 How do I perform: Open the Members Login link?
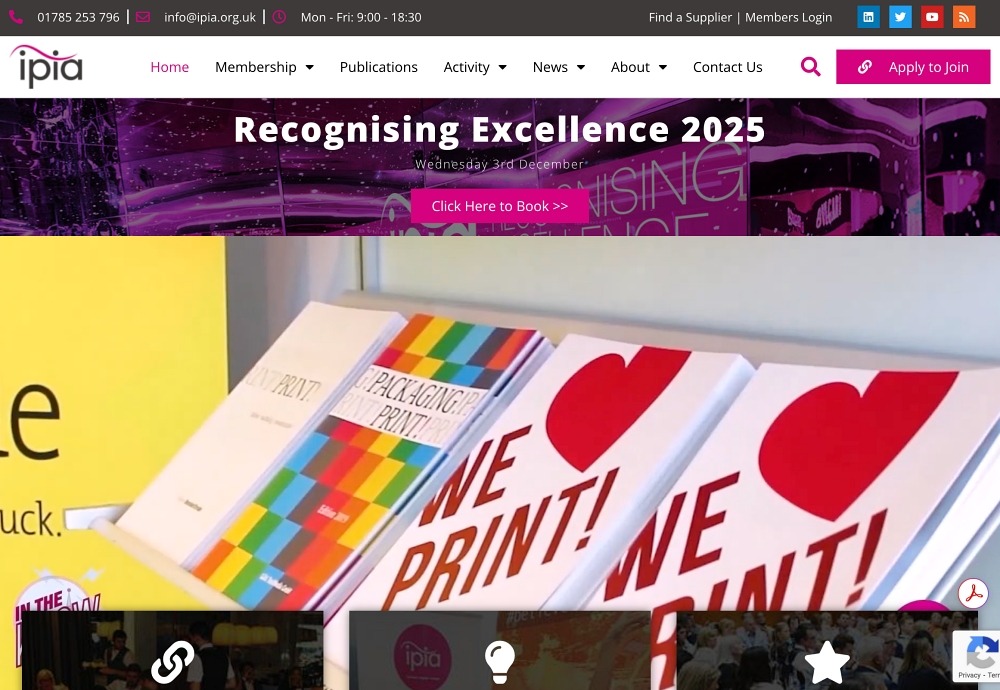tap(788, 17)
